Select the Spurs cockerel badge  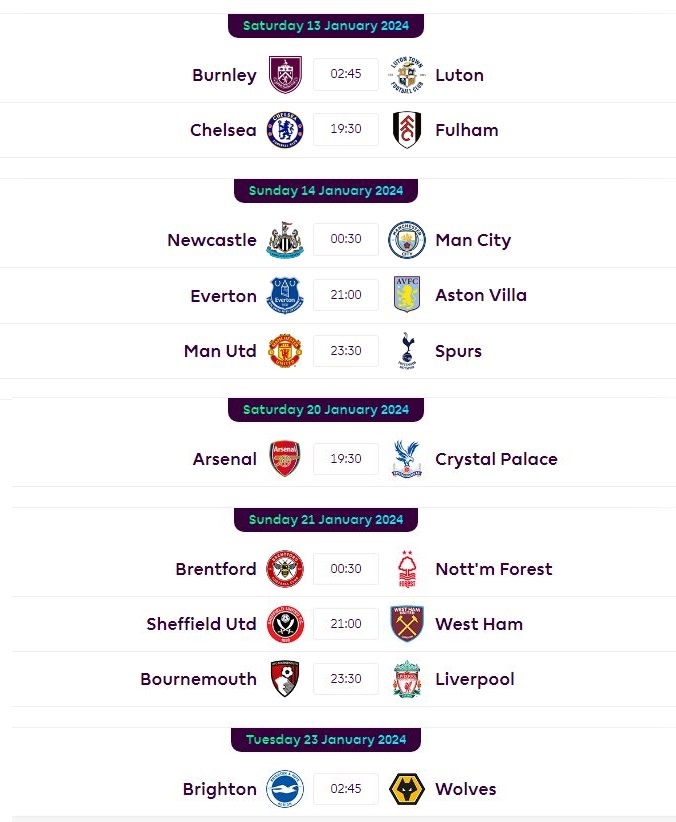pyautogui.click(x=407, y=351)
